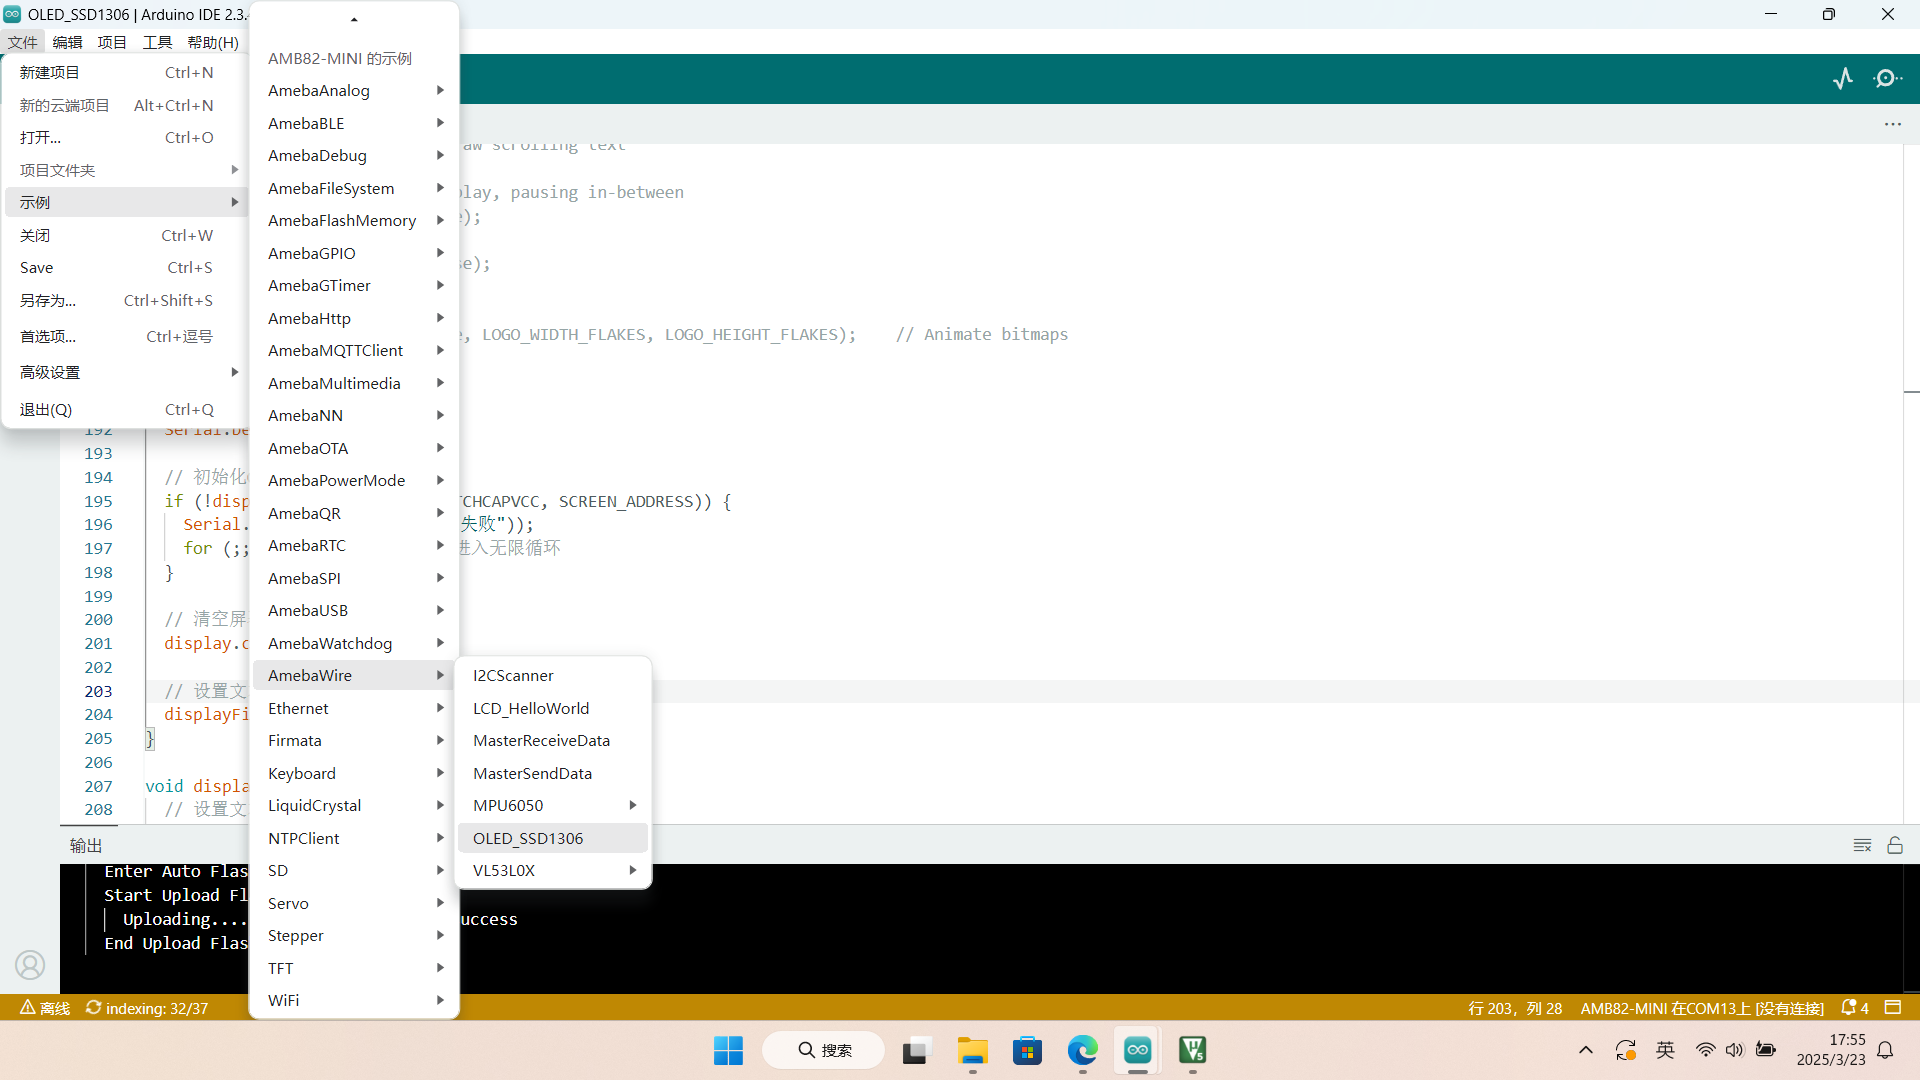Open the 工具 menu

coord(157,42)
